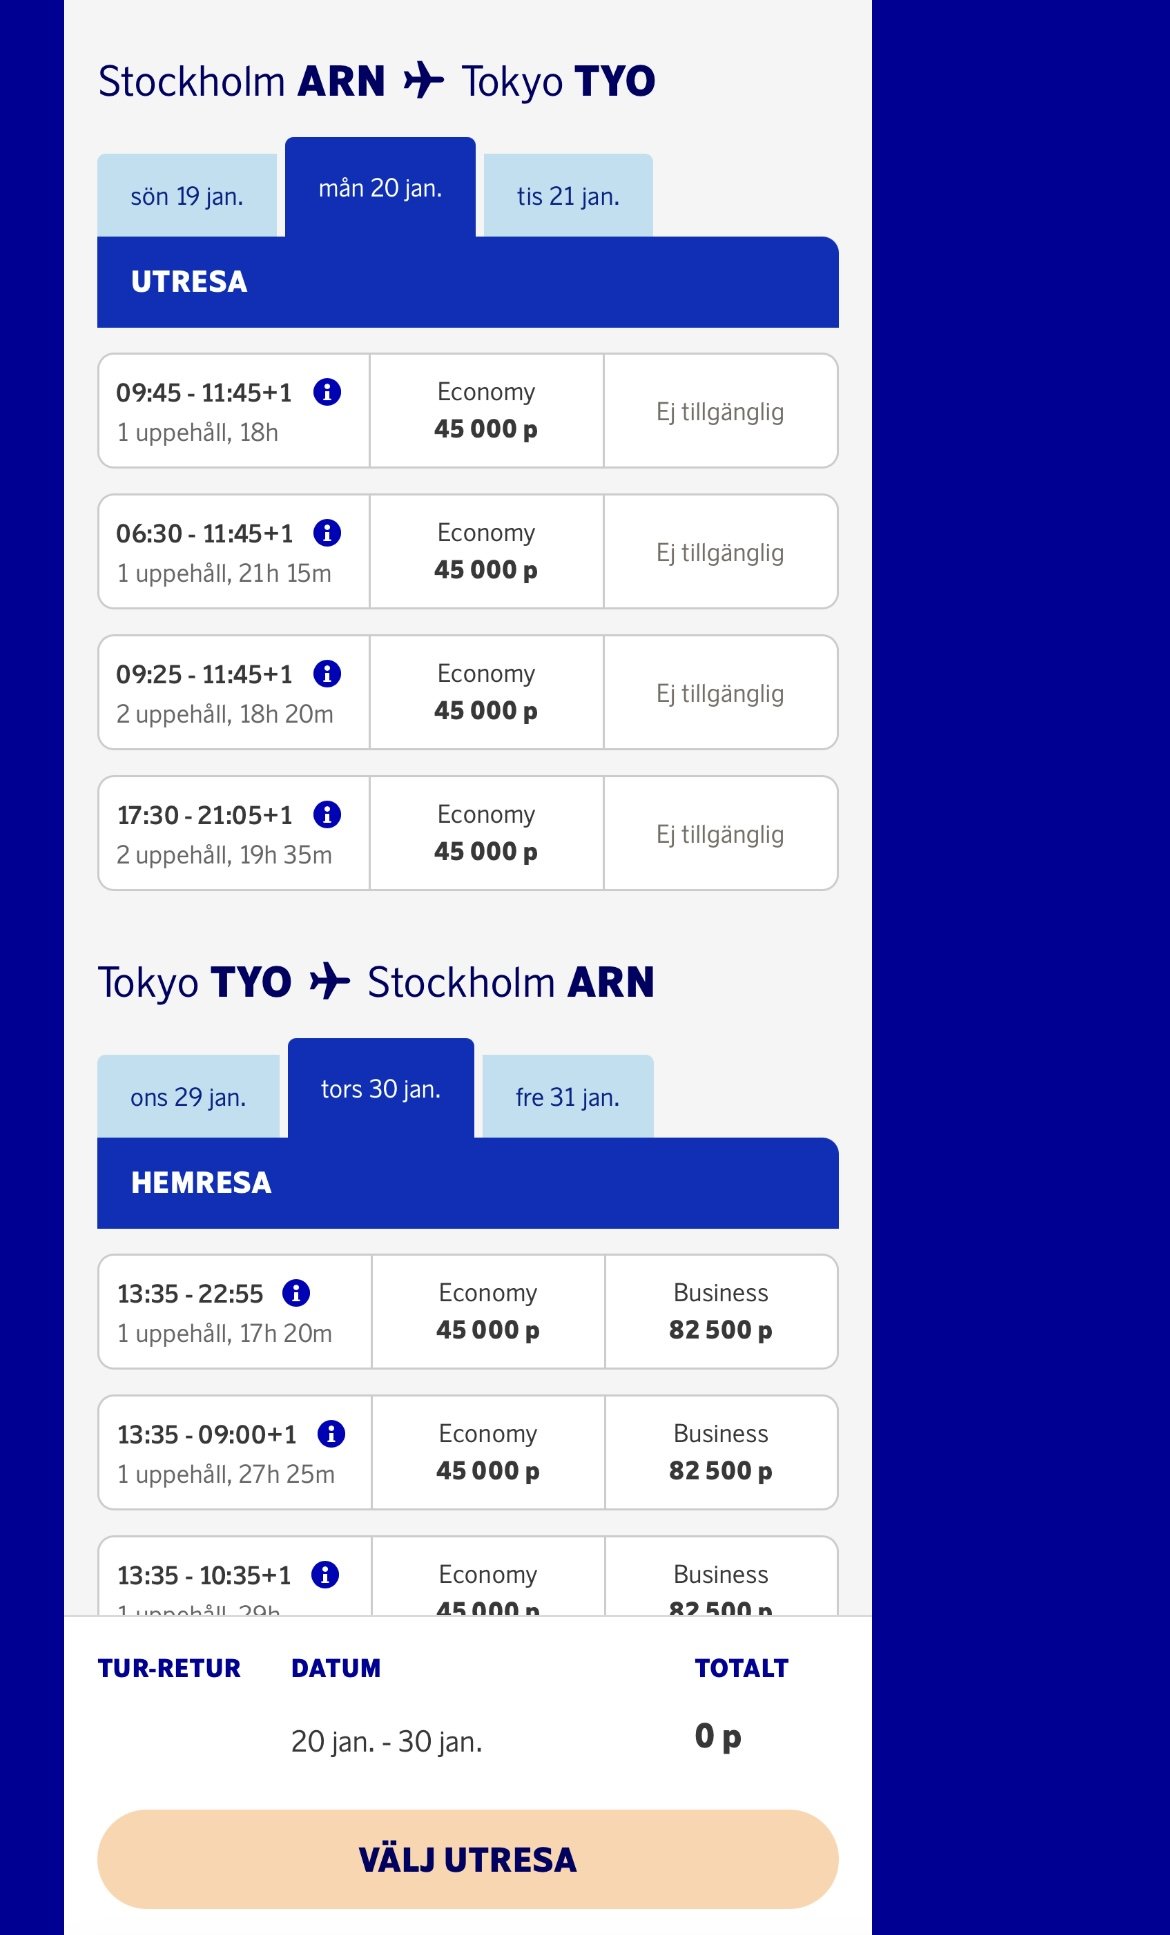Screen dimensions: 1170x1935
Task: Switch outbound date to sön 19 jan.
Action: pyautogui.click(x=187, y=196)
